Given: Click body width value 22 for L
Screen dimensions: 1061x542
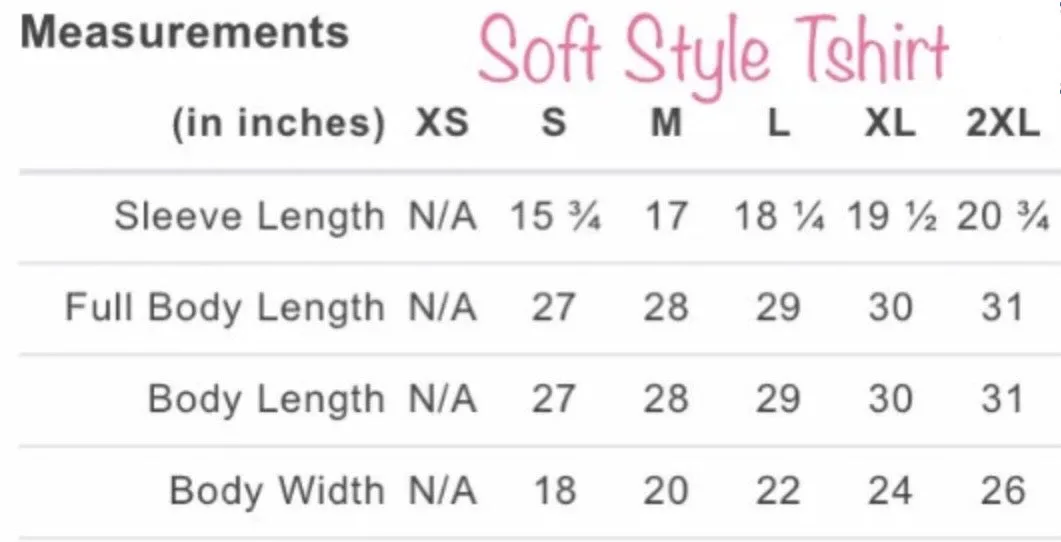Looking at the screenshot, I should click(778, 490).
